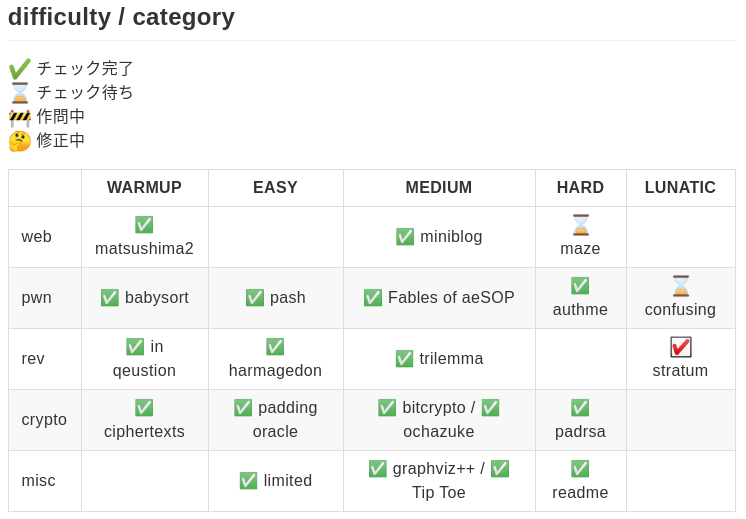Click the difficulty / category heading
The width and height of the screenshot is (746, 519).
121,17
